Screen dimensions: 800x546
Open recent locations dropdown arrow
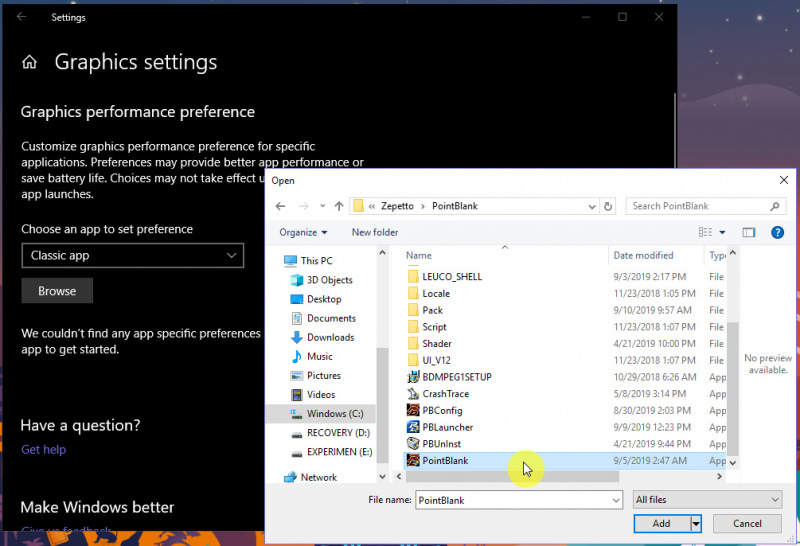pos(322,206)
